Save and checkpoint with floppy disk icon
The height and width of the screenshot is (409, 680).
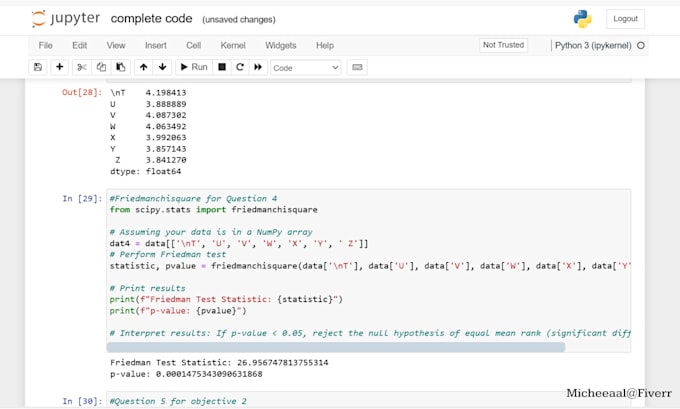38,67
